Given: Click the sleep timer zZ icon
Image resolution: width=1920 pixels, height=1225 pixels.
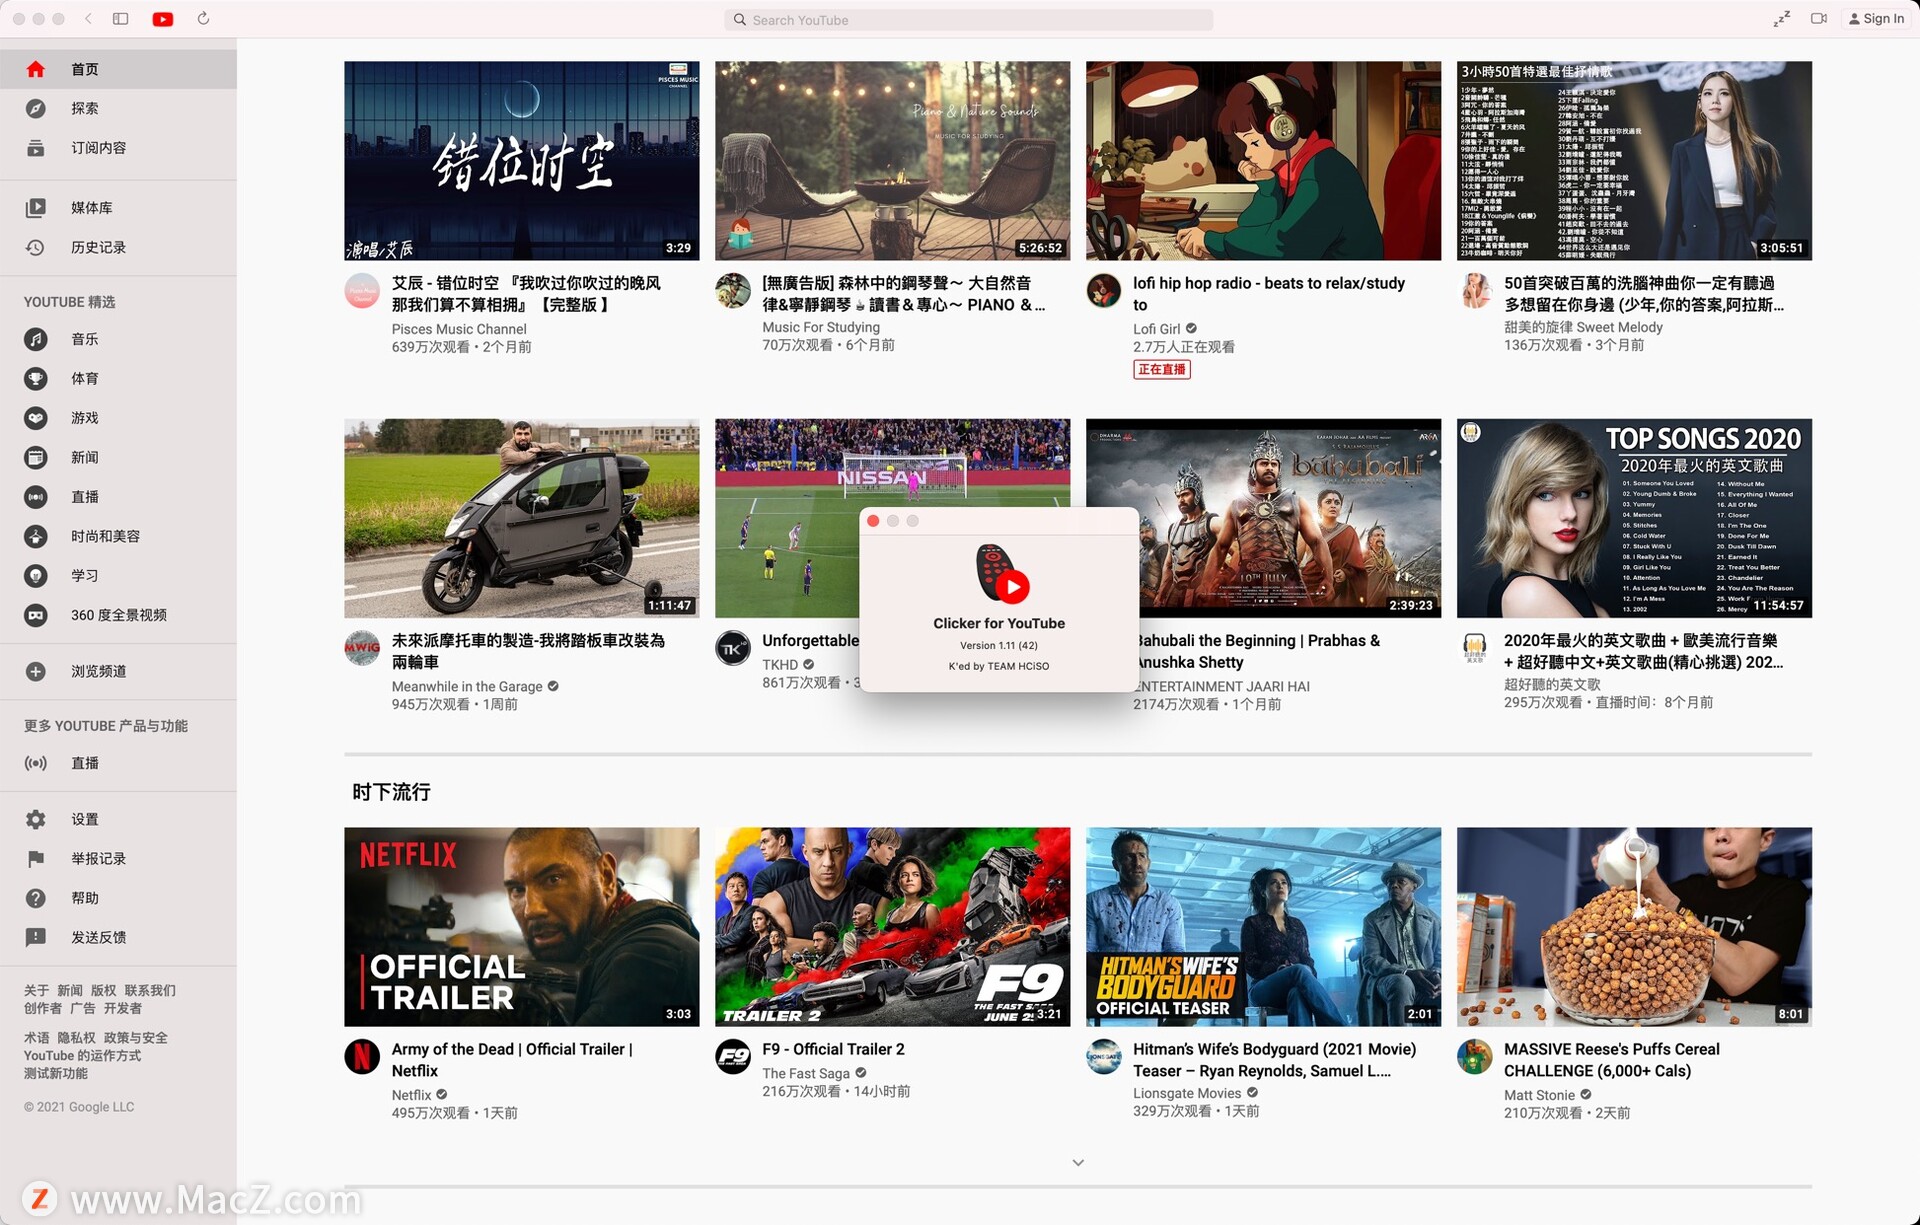Looking at the screenshot, I should (x=1782, y=19).
